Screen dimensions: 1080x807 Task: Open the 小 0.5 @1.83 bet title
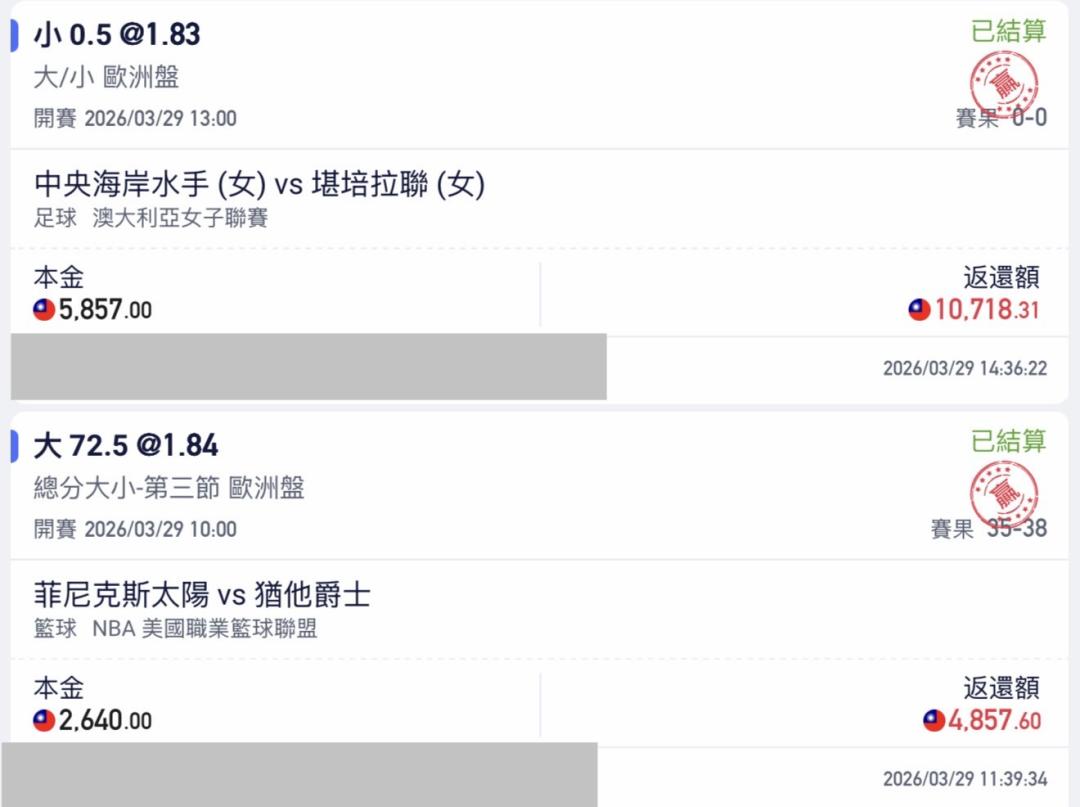click(117, 35)
